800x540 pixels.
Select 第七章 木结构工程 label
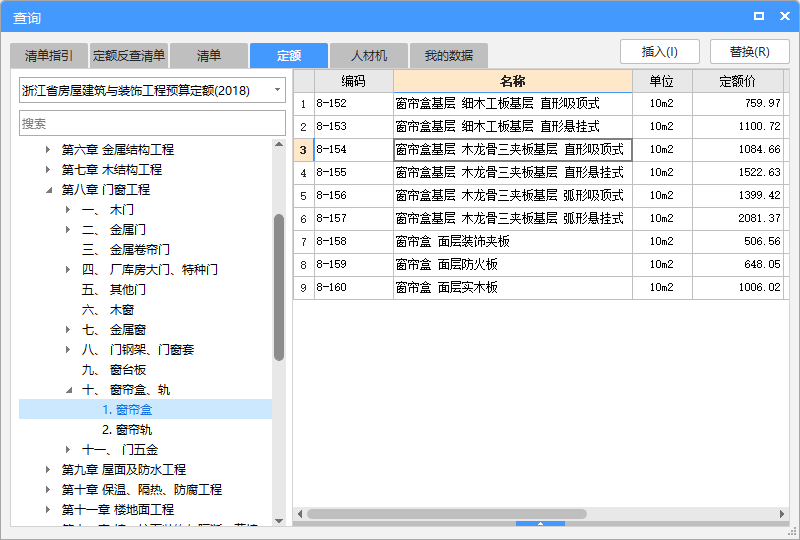coord(112,169)
